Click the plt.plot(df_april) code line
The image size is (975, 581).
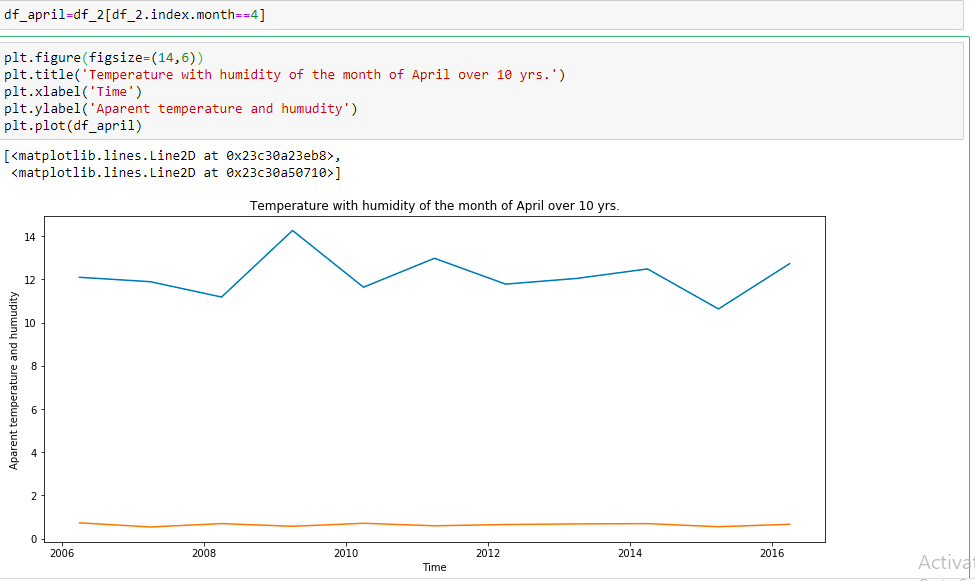point(75,126)
